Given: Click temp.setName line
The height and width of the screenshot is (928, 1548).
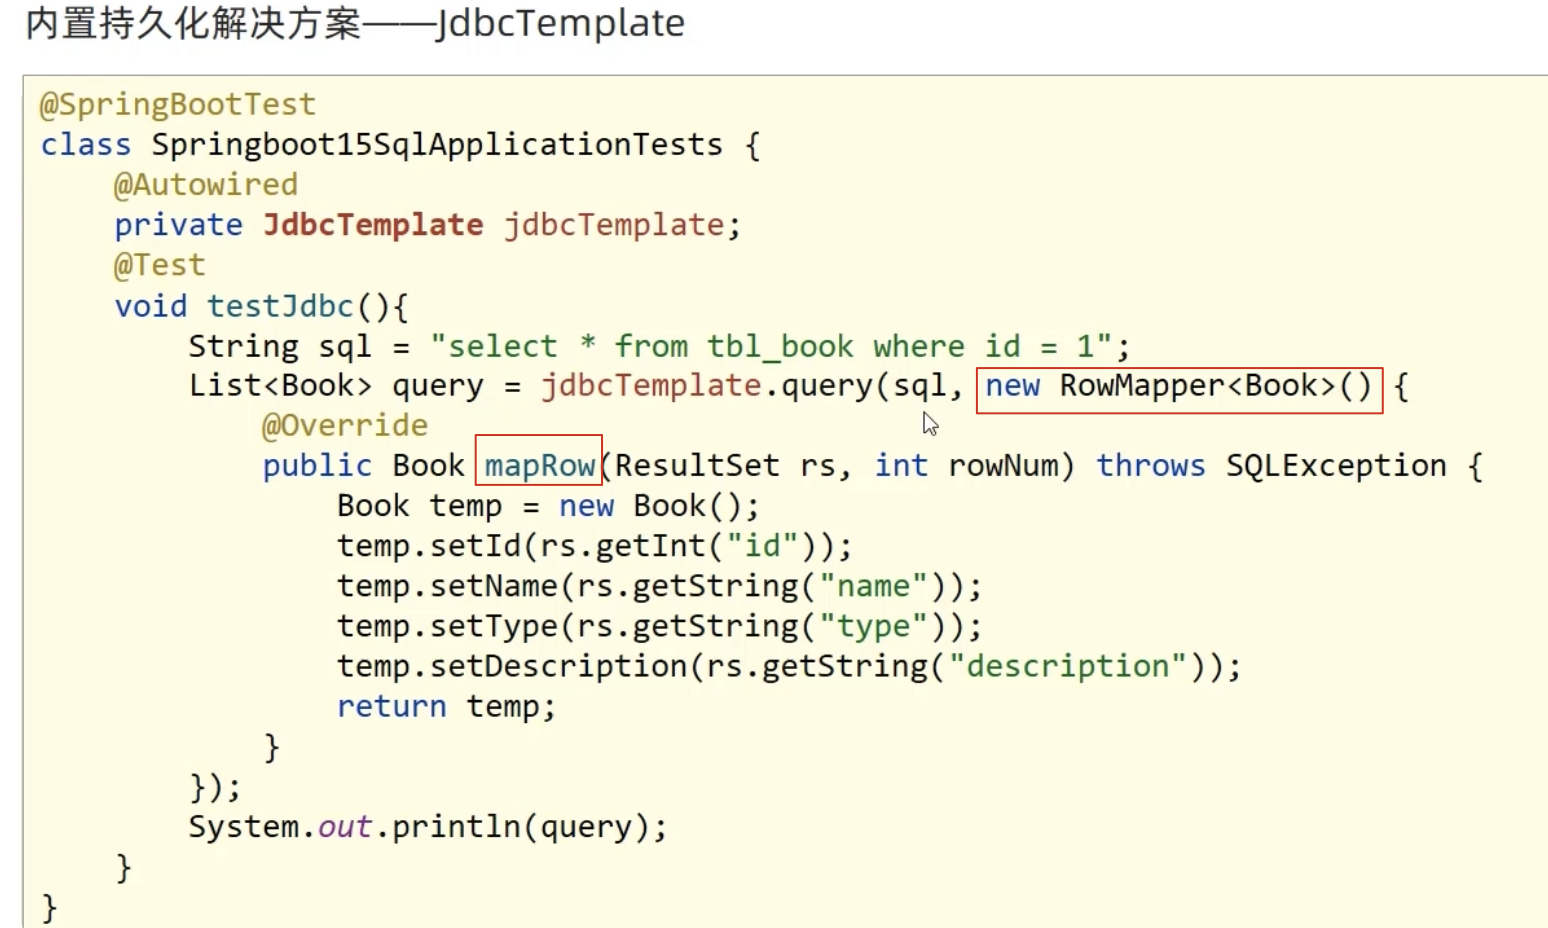Looking at the screenshot, I should tap(659, 586).
